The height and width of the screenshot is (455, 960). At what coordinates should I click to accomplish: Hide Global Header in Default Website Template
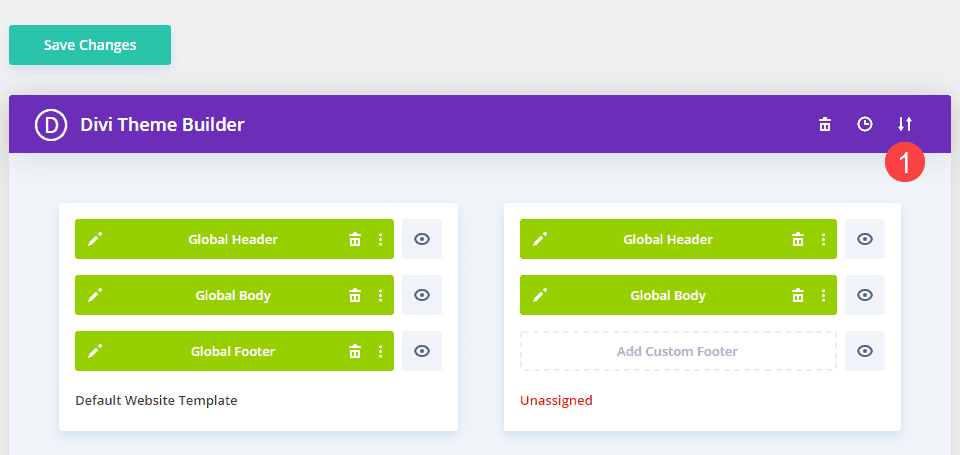point(422,239)
